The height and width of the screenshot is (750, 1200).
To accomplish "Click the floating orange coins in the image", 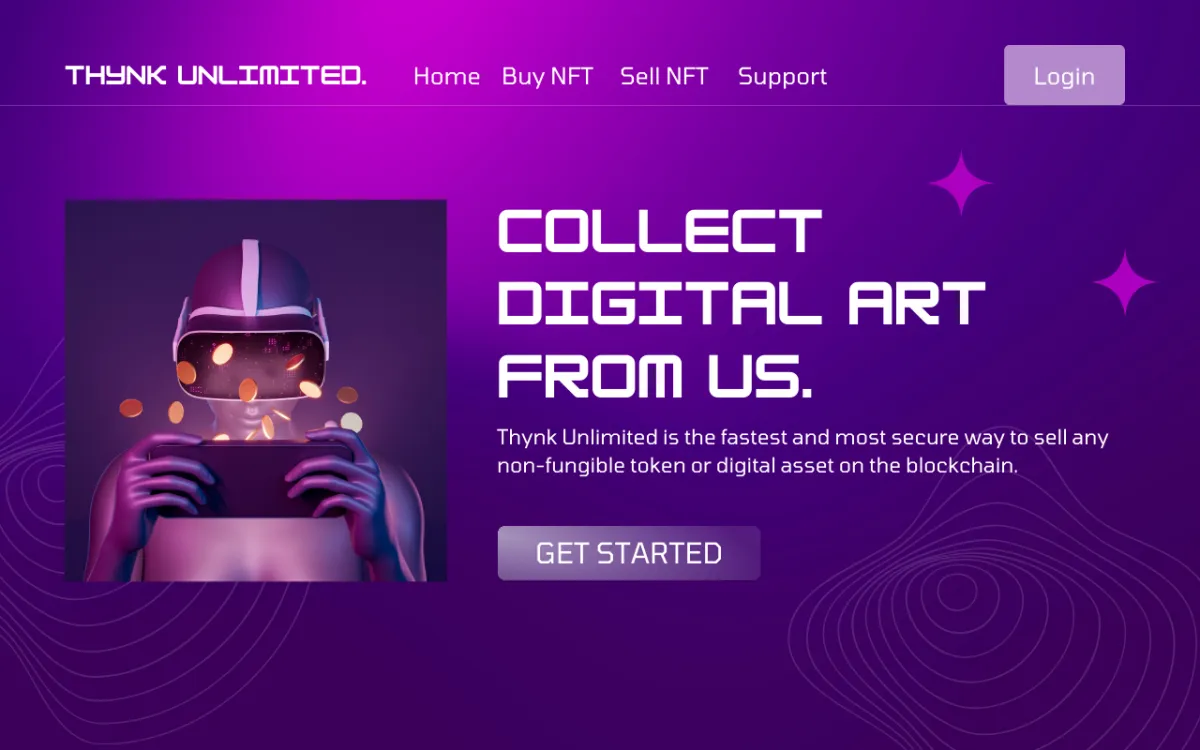I will pos(240,395).
